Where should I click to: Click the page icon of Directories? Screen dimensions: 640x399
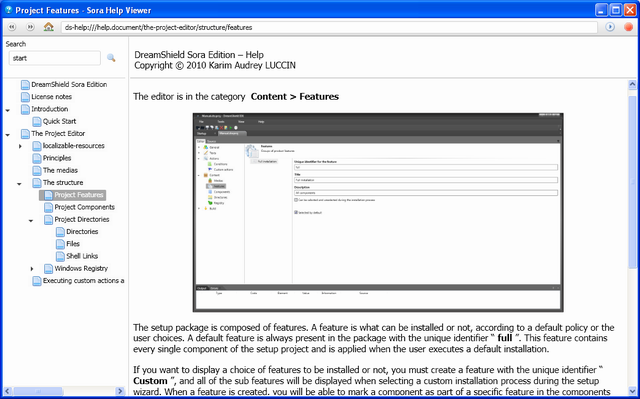point(60,232)
